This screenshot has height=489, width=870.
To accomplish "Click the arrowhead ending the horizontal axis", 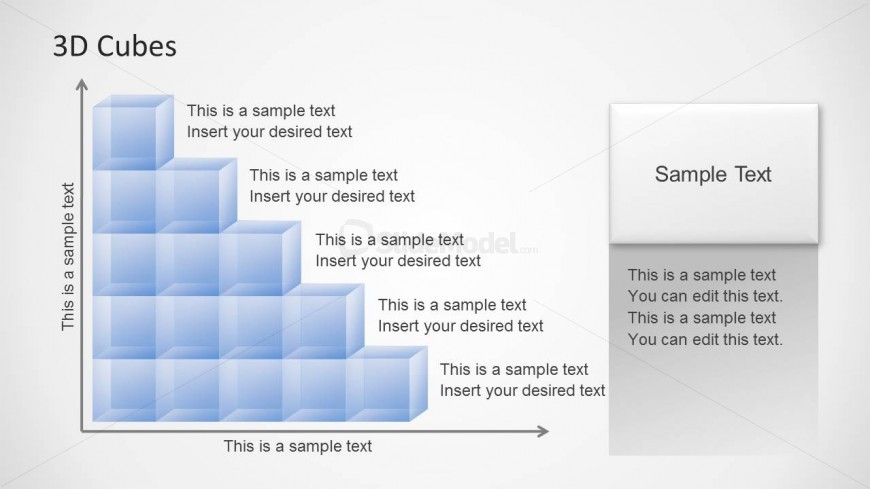I will point(543,431).
